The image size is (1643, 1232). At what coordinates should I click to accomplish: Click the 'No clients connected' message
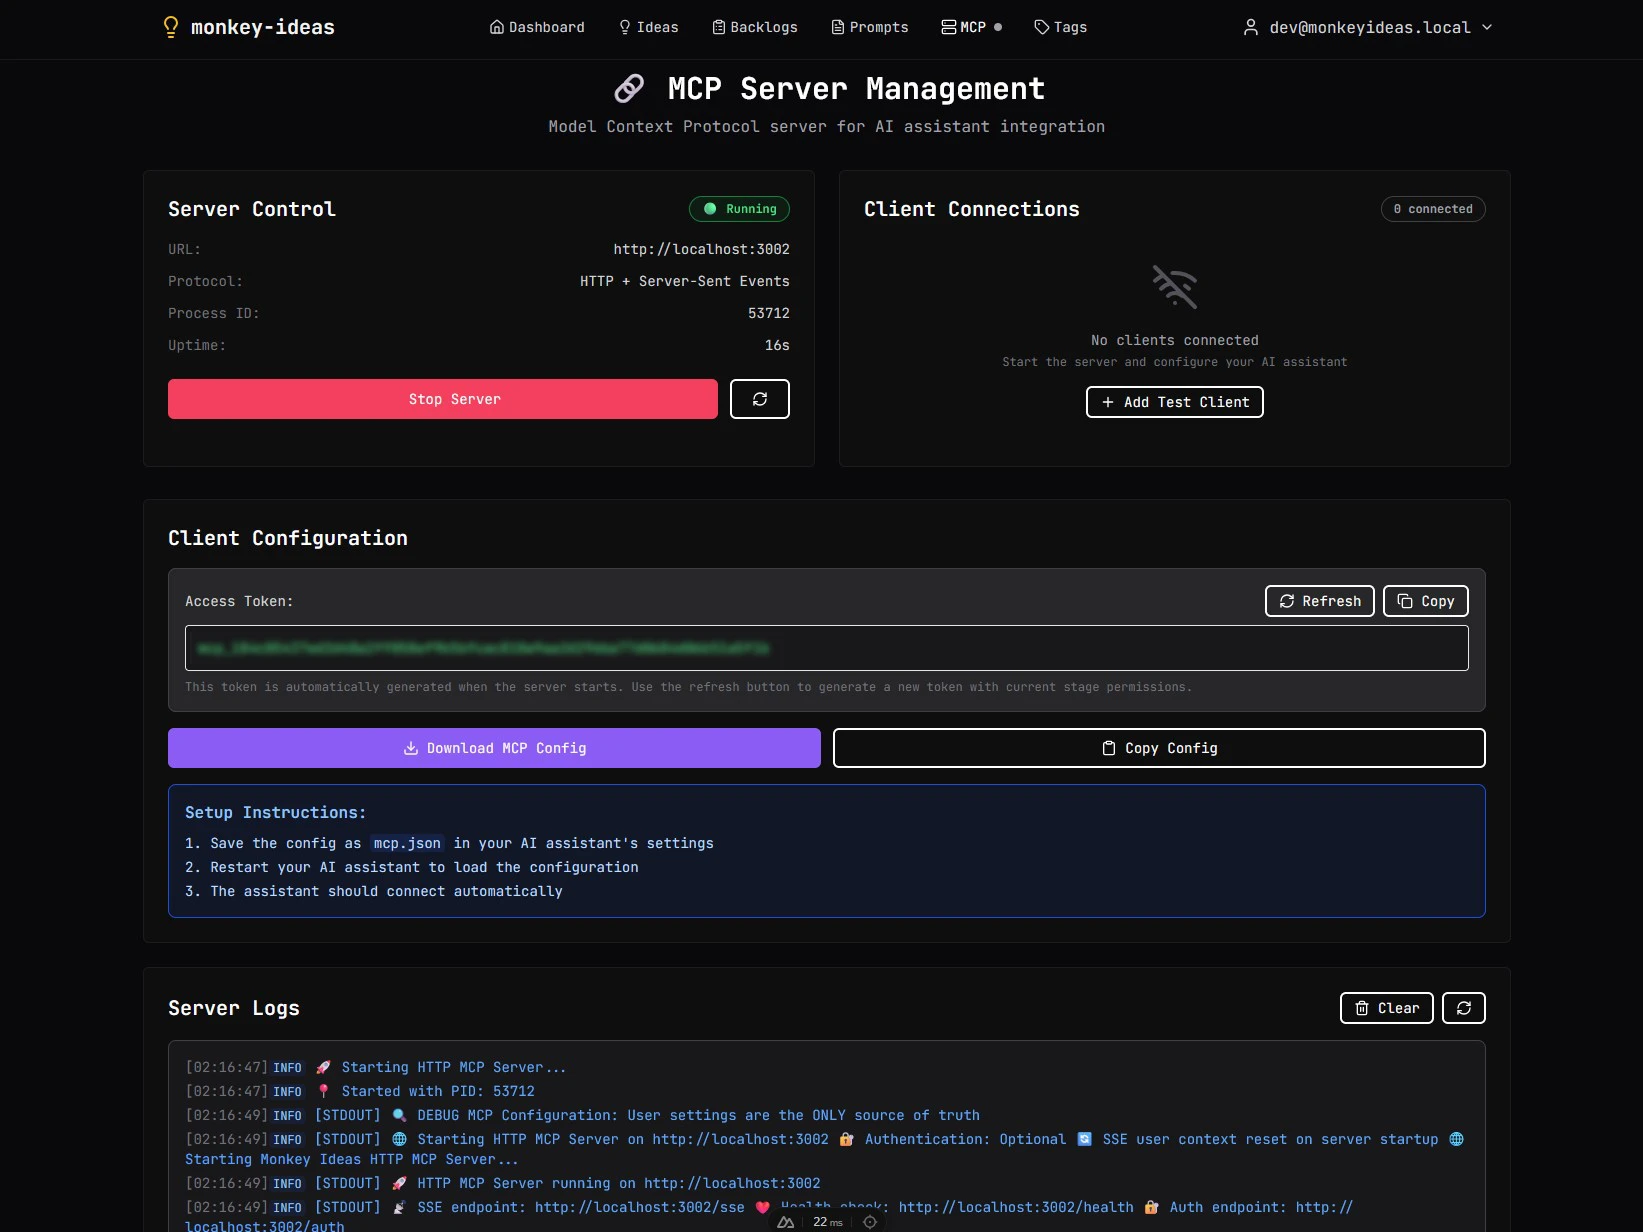(1175, 340)
